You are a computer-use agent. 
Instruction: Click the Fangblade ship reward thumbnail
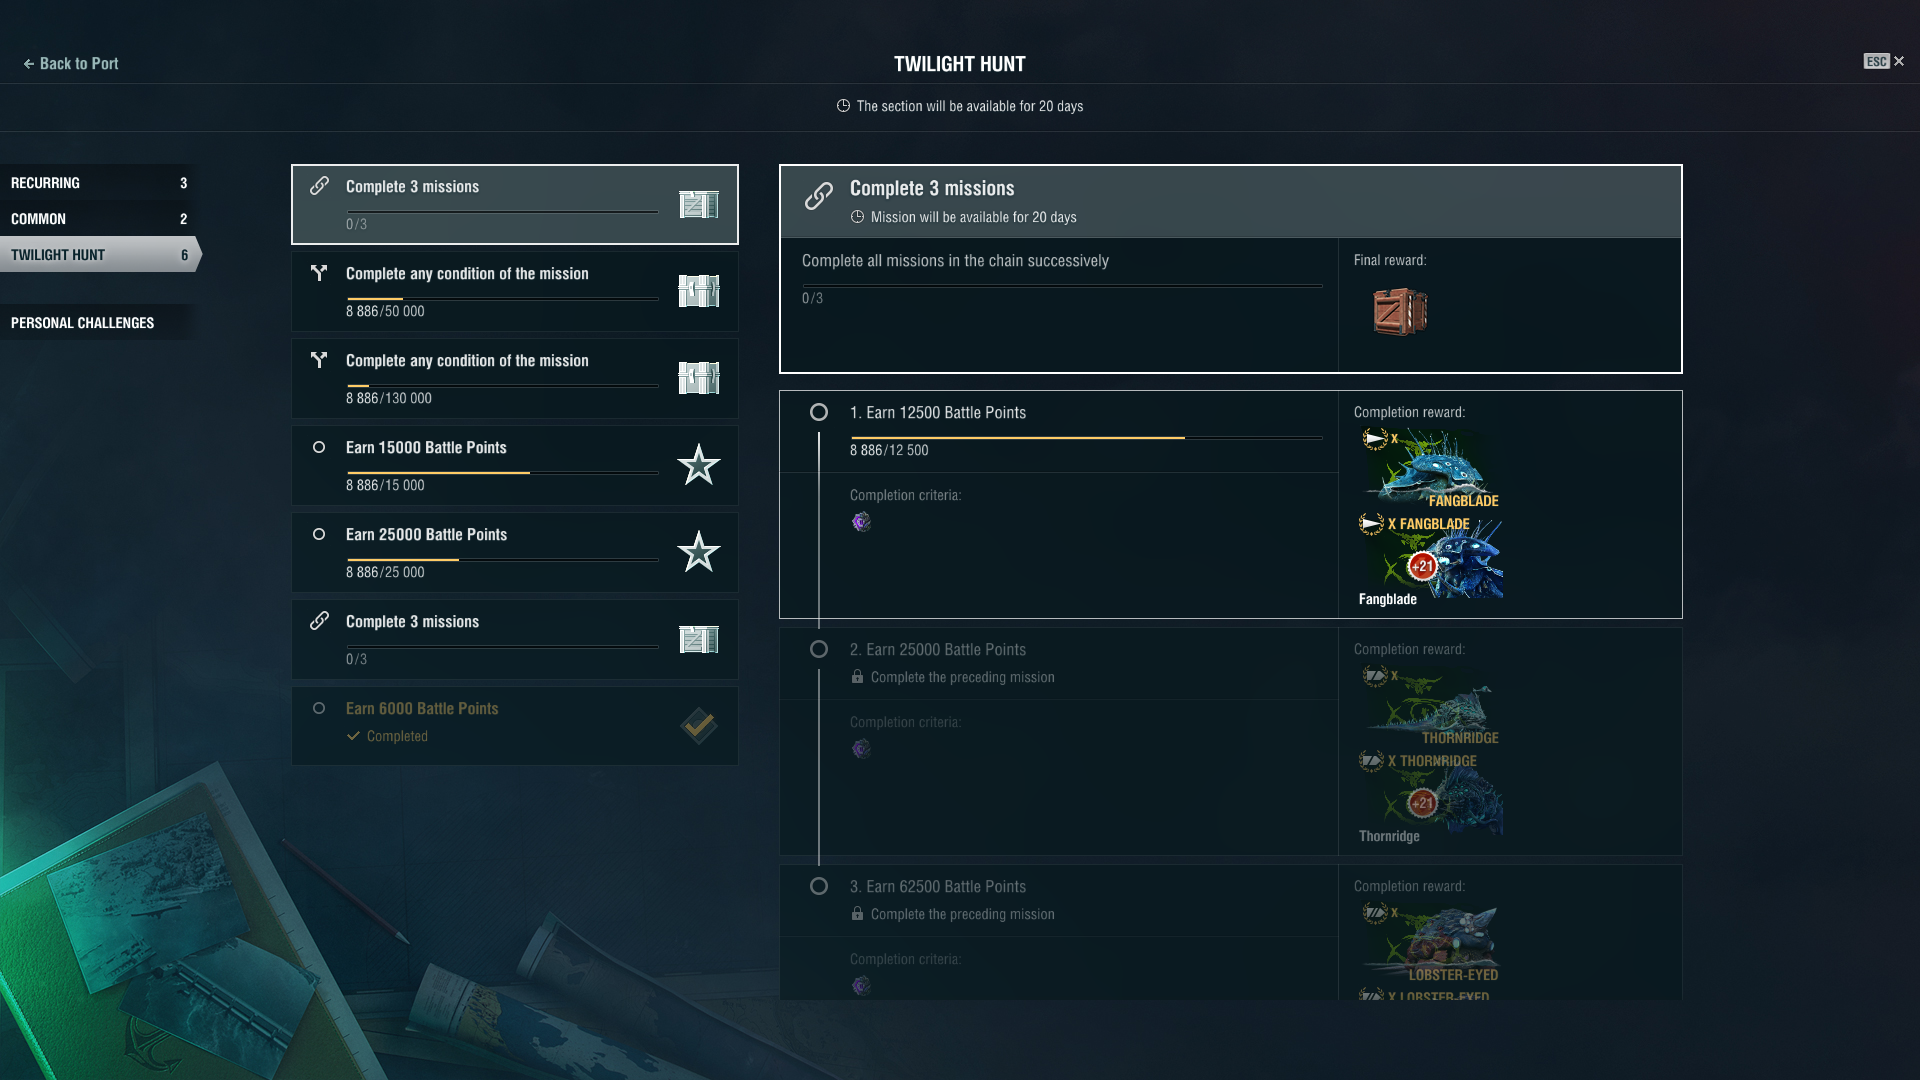coord(1430,559)
